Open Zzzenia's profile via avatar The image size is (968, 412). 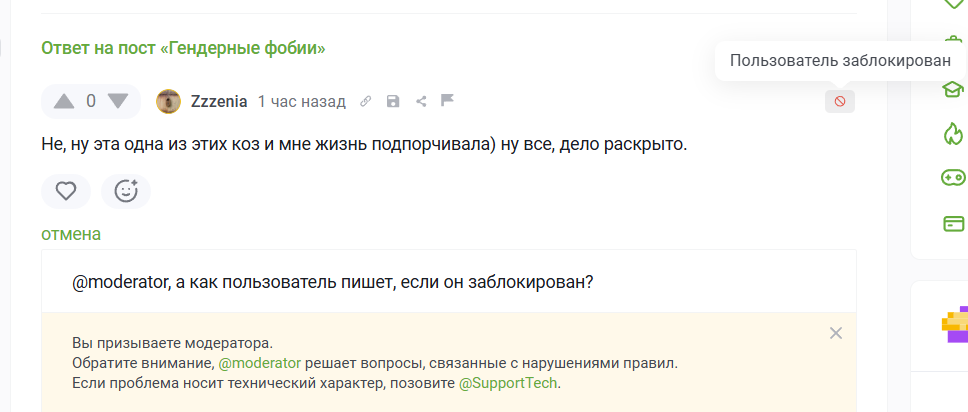click(168, 101)
